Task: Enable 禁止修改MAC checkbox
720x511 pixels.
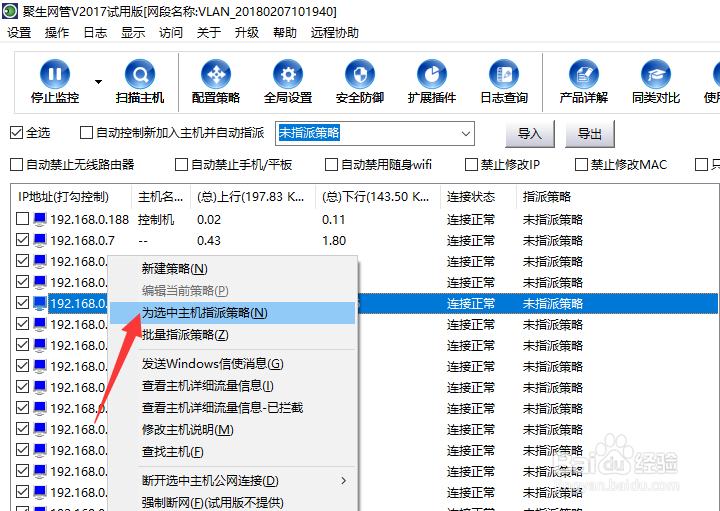Action: [x=581, y=164]
